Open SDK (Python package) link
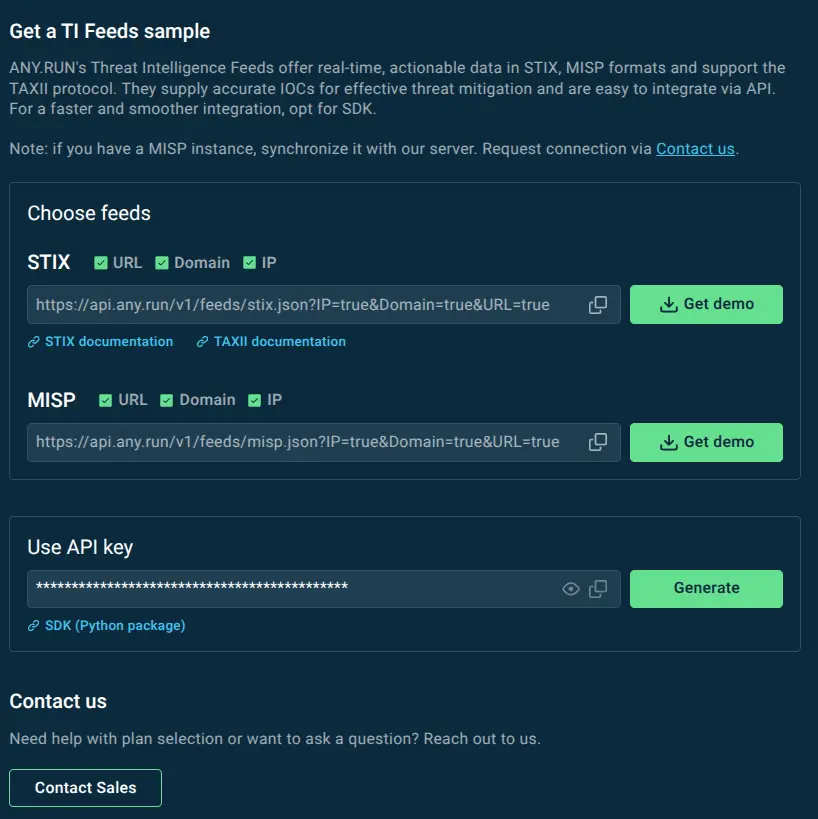Screen dimensions: 818x819 [115, 625]
